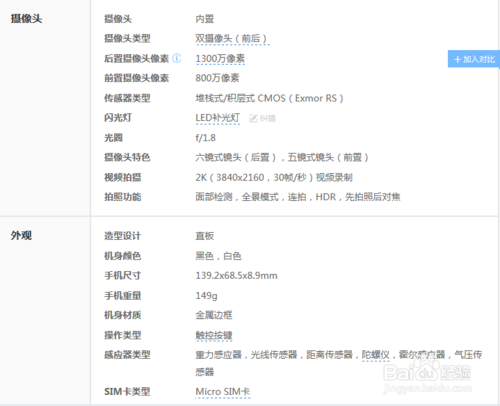This screenshot has width=500, height=406.
Task: Click the 传感器类型 row label
Action: tap(127, 98)
